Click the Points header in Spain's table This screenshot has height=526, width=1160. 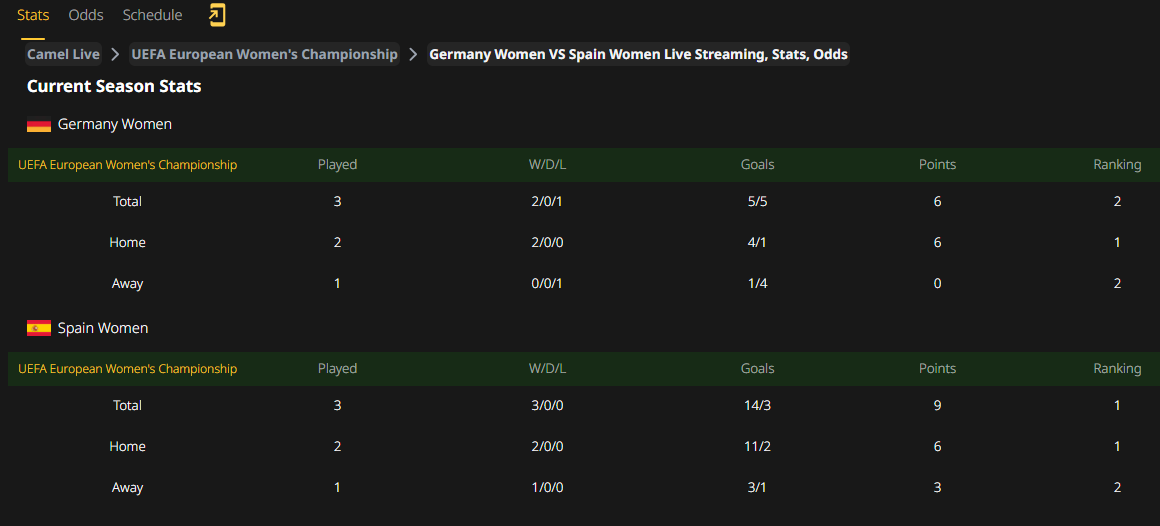(x=937, y=368)
